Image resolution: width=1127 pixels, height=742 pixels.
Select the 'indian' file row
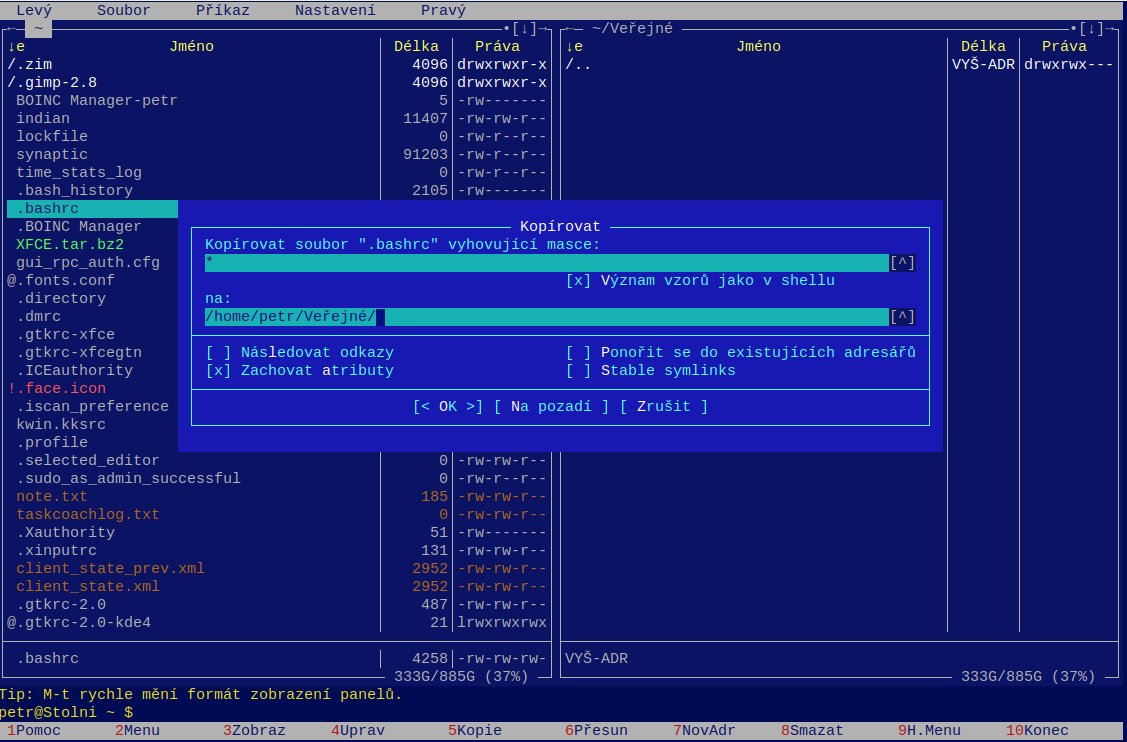[x=277, y=119]
